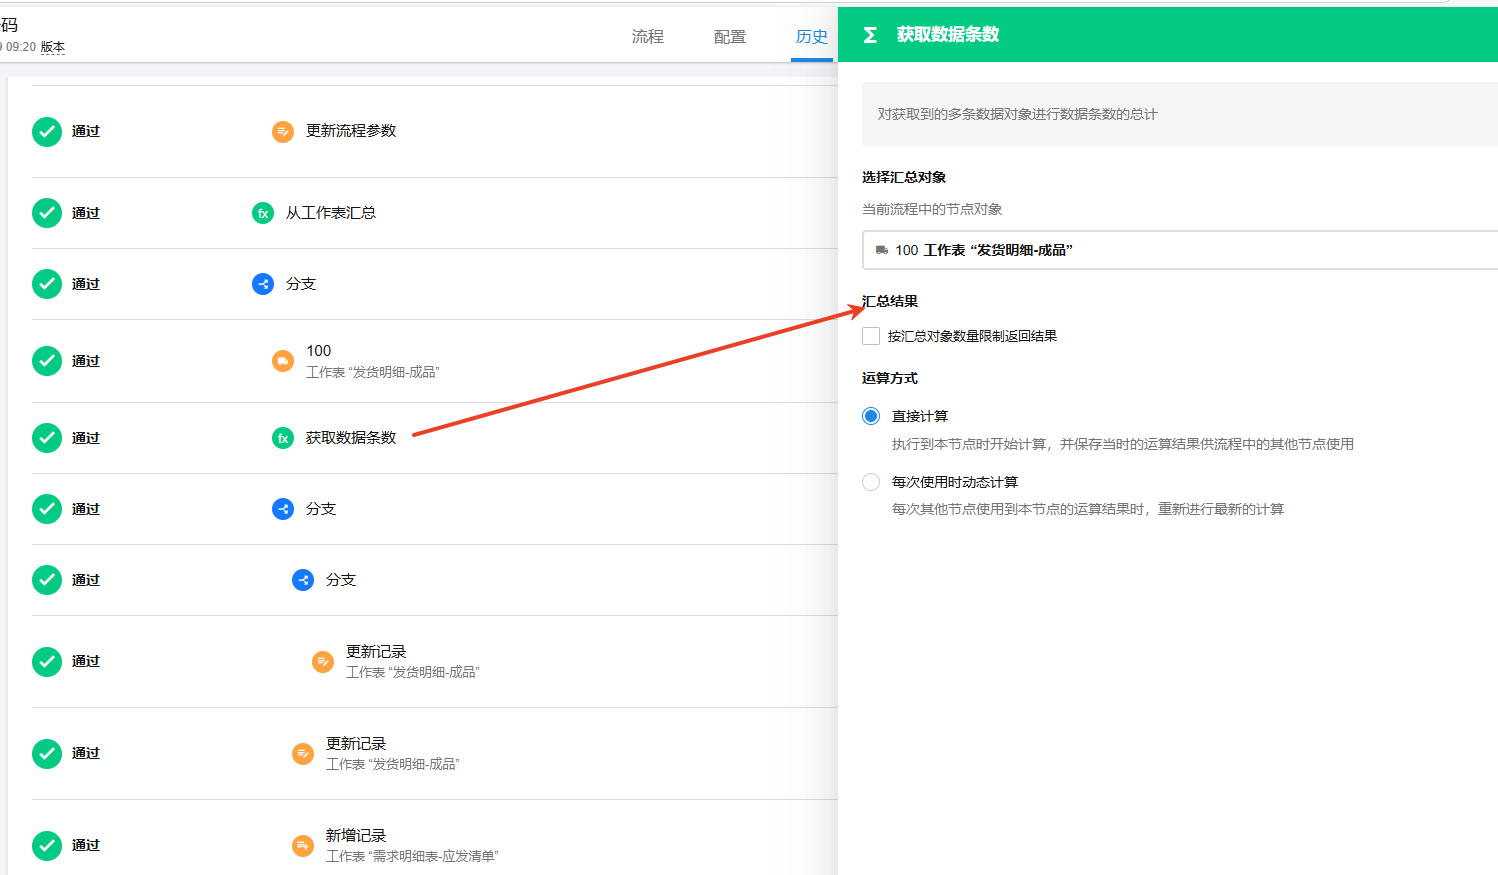Open the 历史 tab

click(x=811, y=37)
